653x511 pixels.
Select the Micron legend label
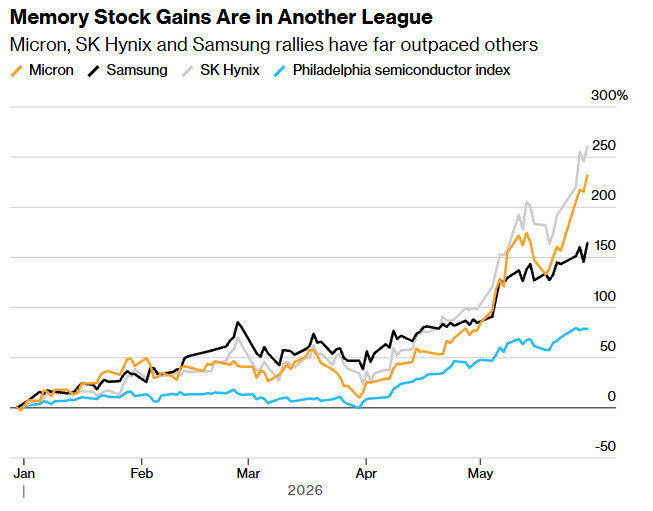pos(51,70)
